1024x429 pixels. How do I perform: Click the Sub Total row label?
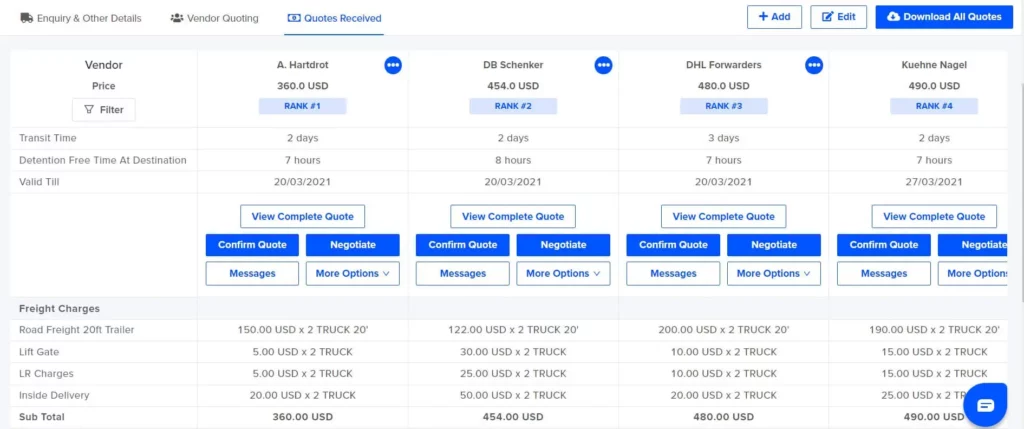42,417
